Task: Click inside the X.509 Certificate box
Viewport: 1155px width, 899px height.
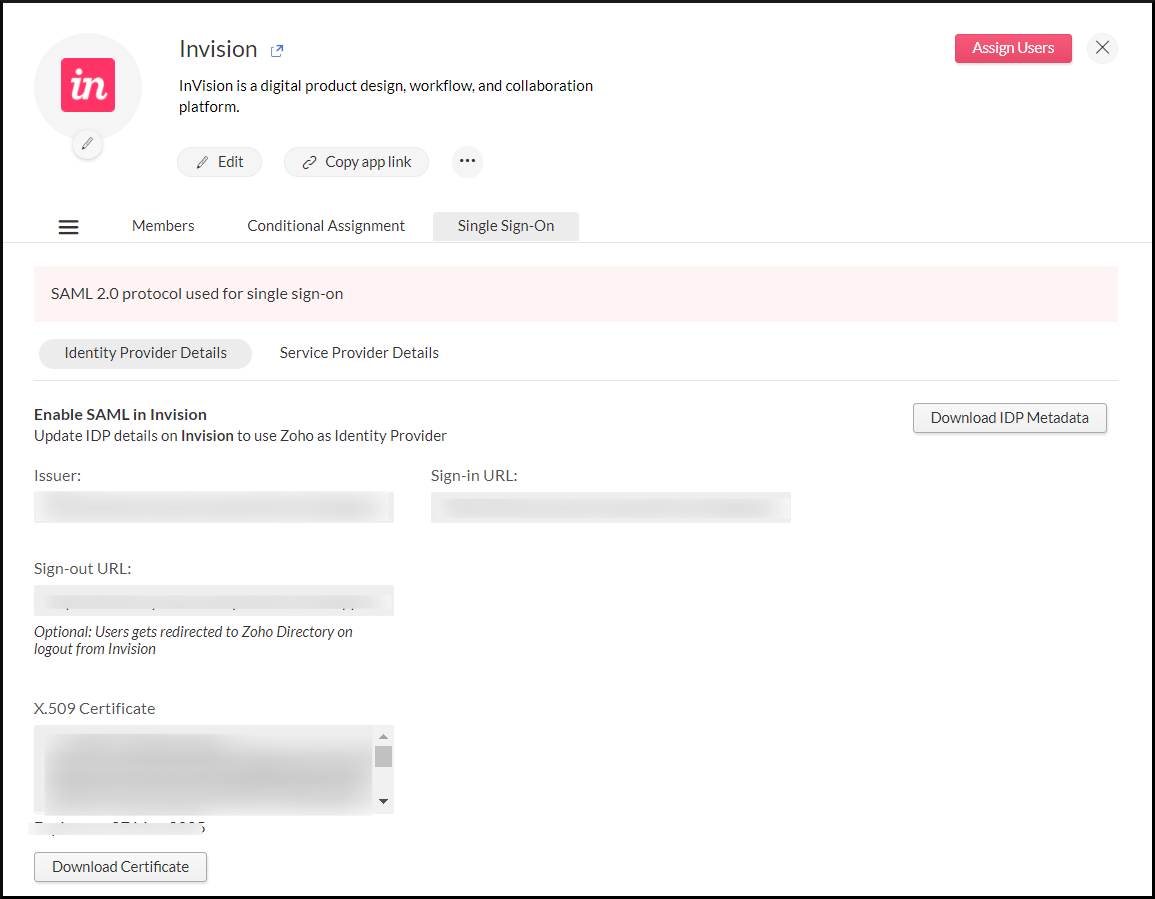Action: tap(204, 769)
